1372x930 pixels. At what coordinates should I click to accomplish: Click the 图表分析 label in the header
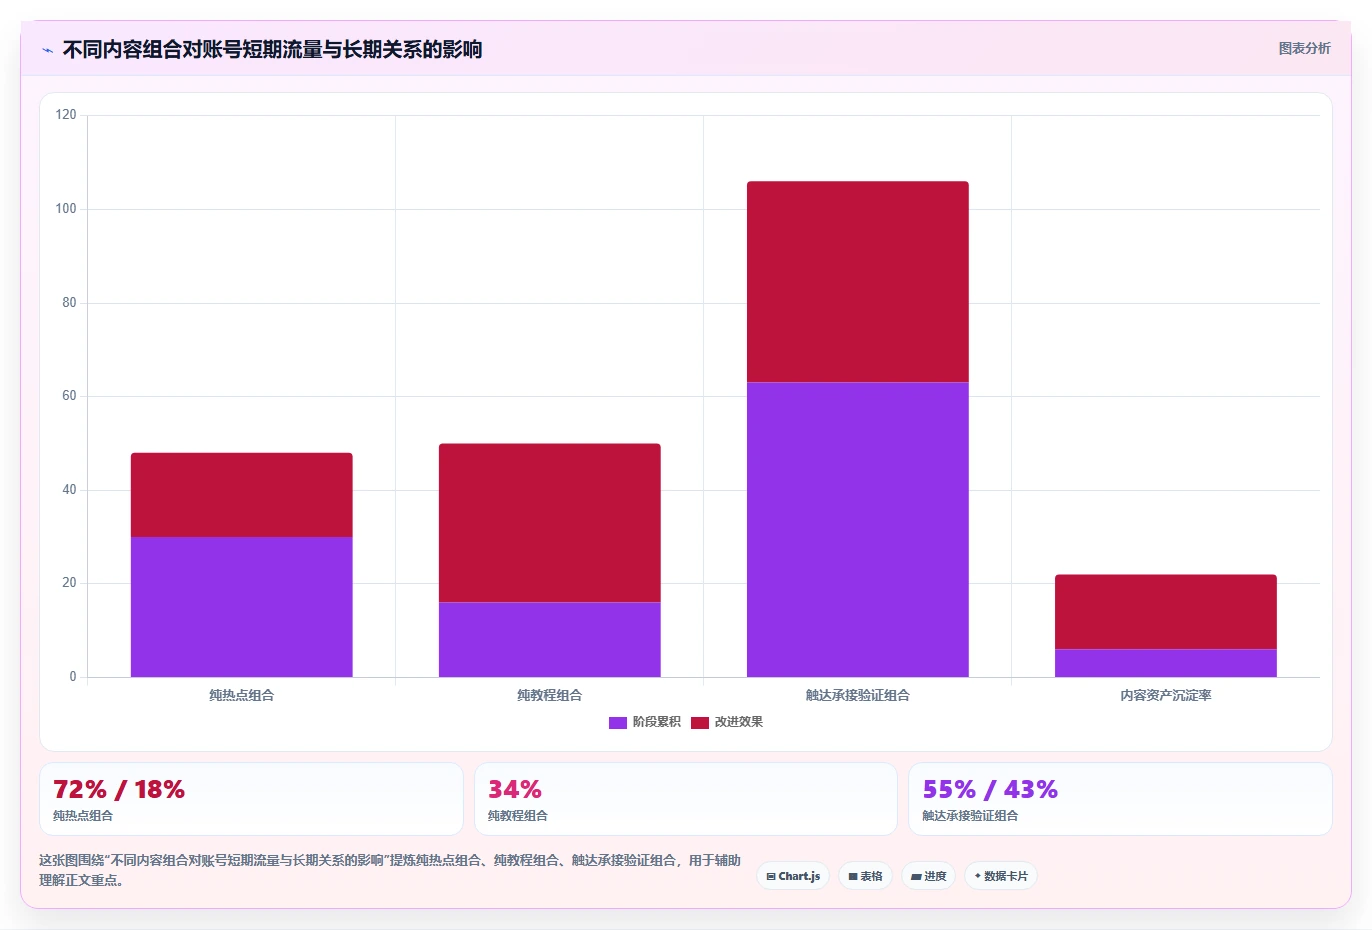tap(1304, 48)
